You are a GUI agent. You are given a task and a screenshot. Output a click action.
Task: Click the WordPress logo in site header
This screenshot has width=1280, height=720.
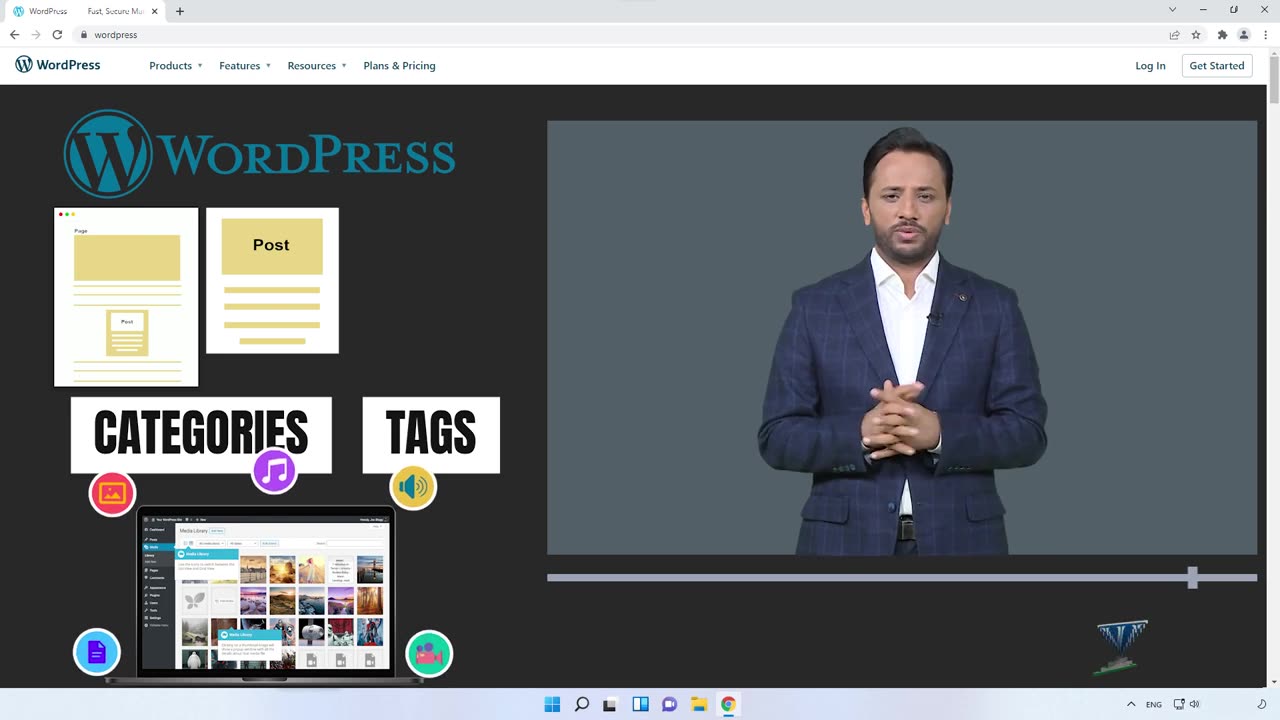point(57,65)
